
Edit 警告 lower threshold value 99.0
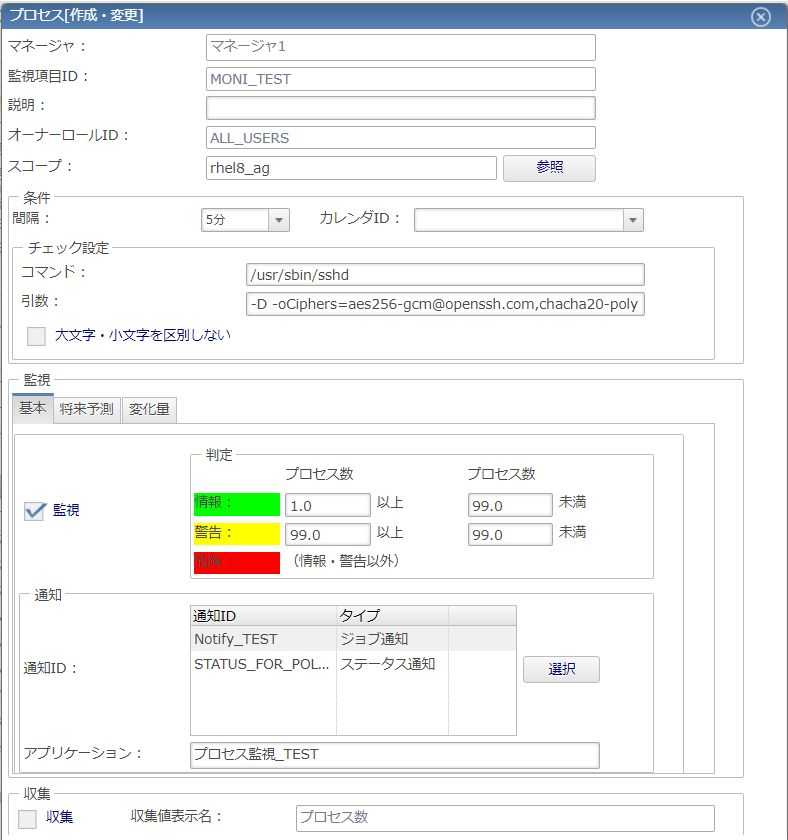pos(327,534)
